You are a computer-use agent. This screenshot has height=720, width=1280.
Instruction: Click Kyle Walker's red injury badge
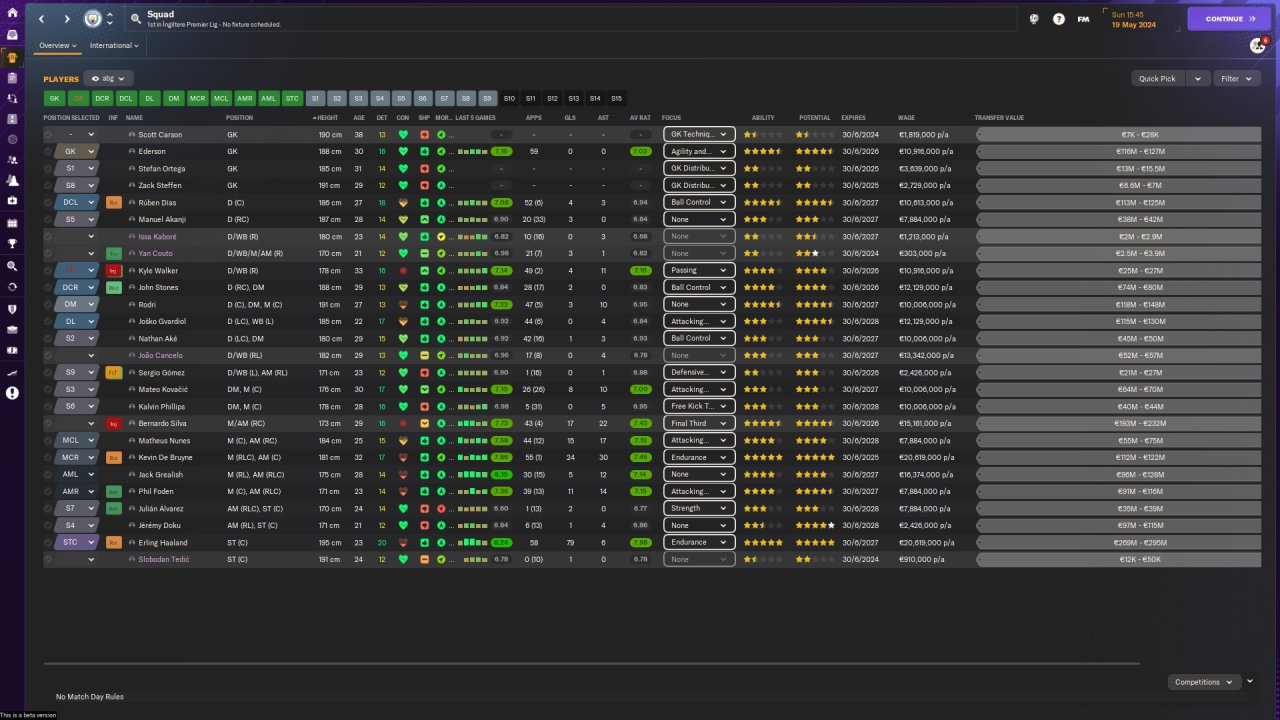coord(113,271)
